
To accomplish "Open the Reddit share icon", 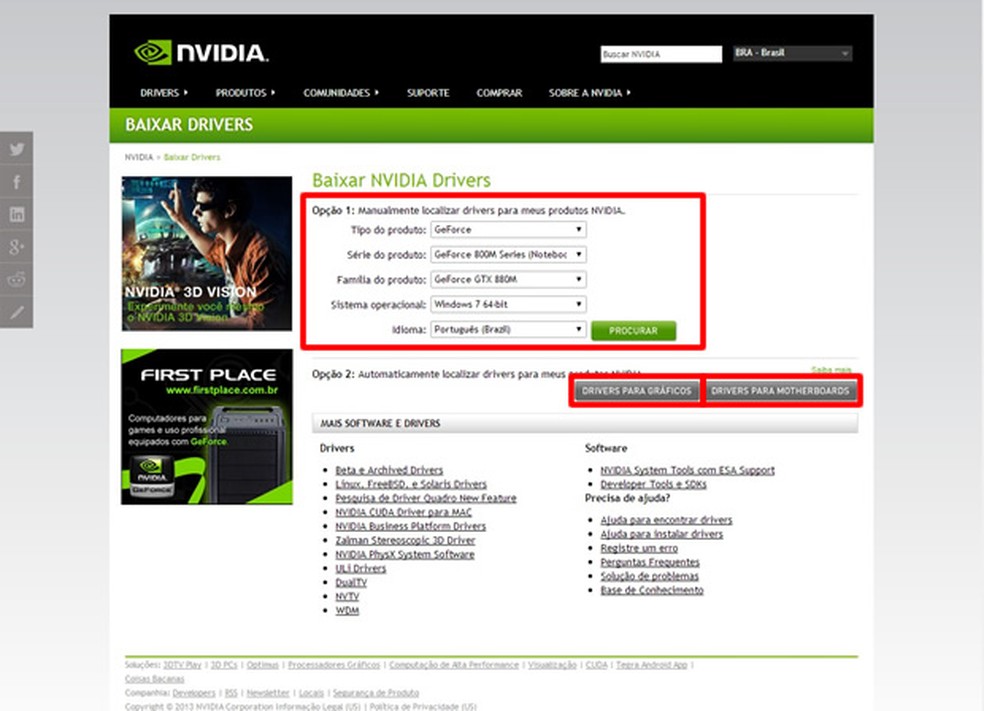I will click(17, 281).
